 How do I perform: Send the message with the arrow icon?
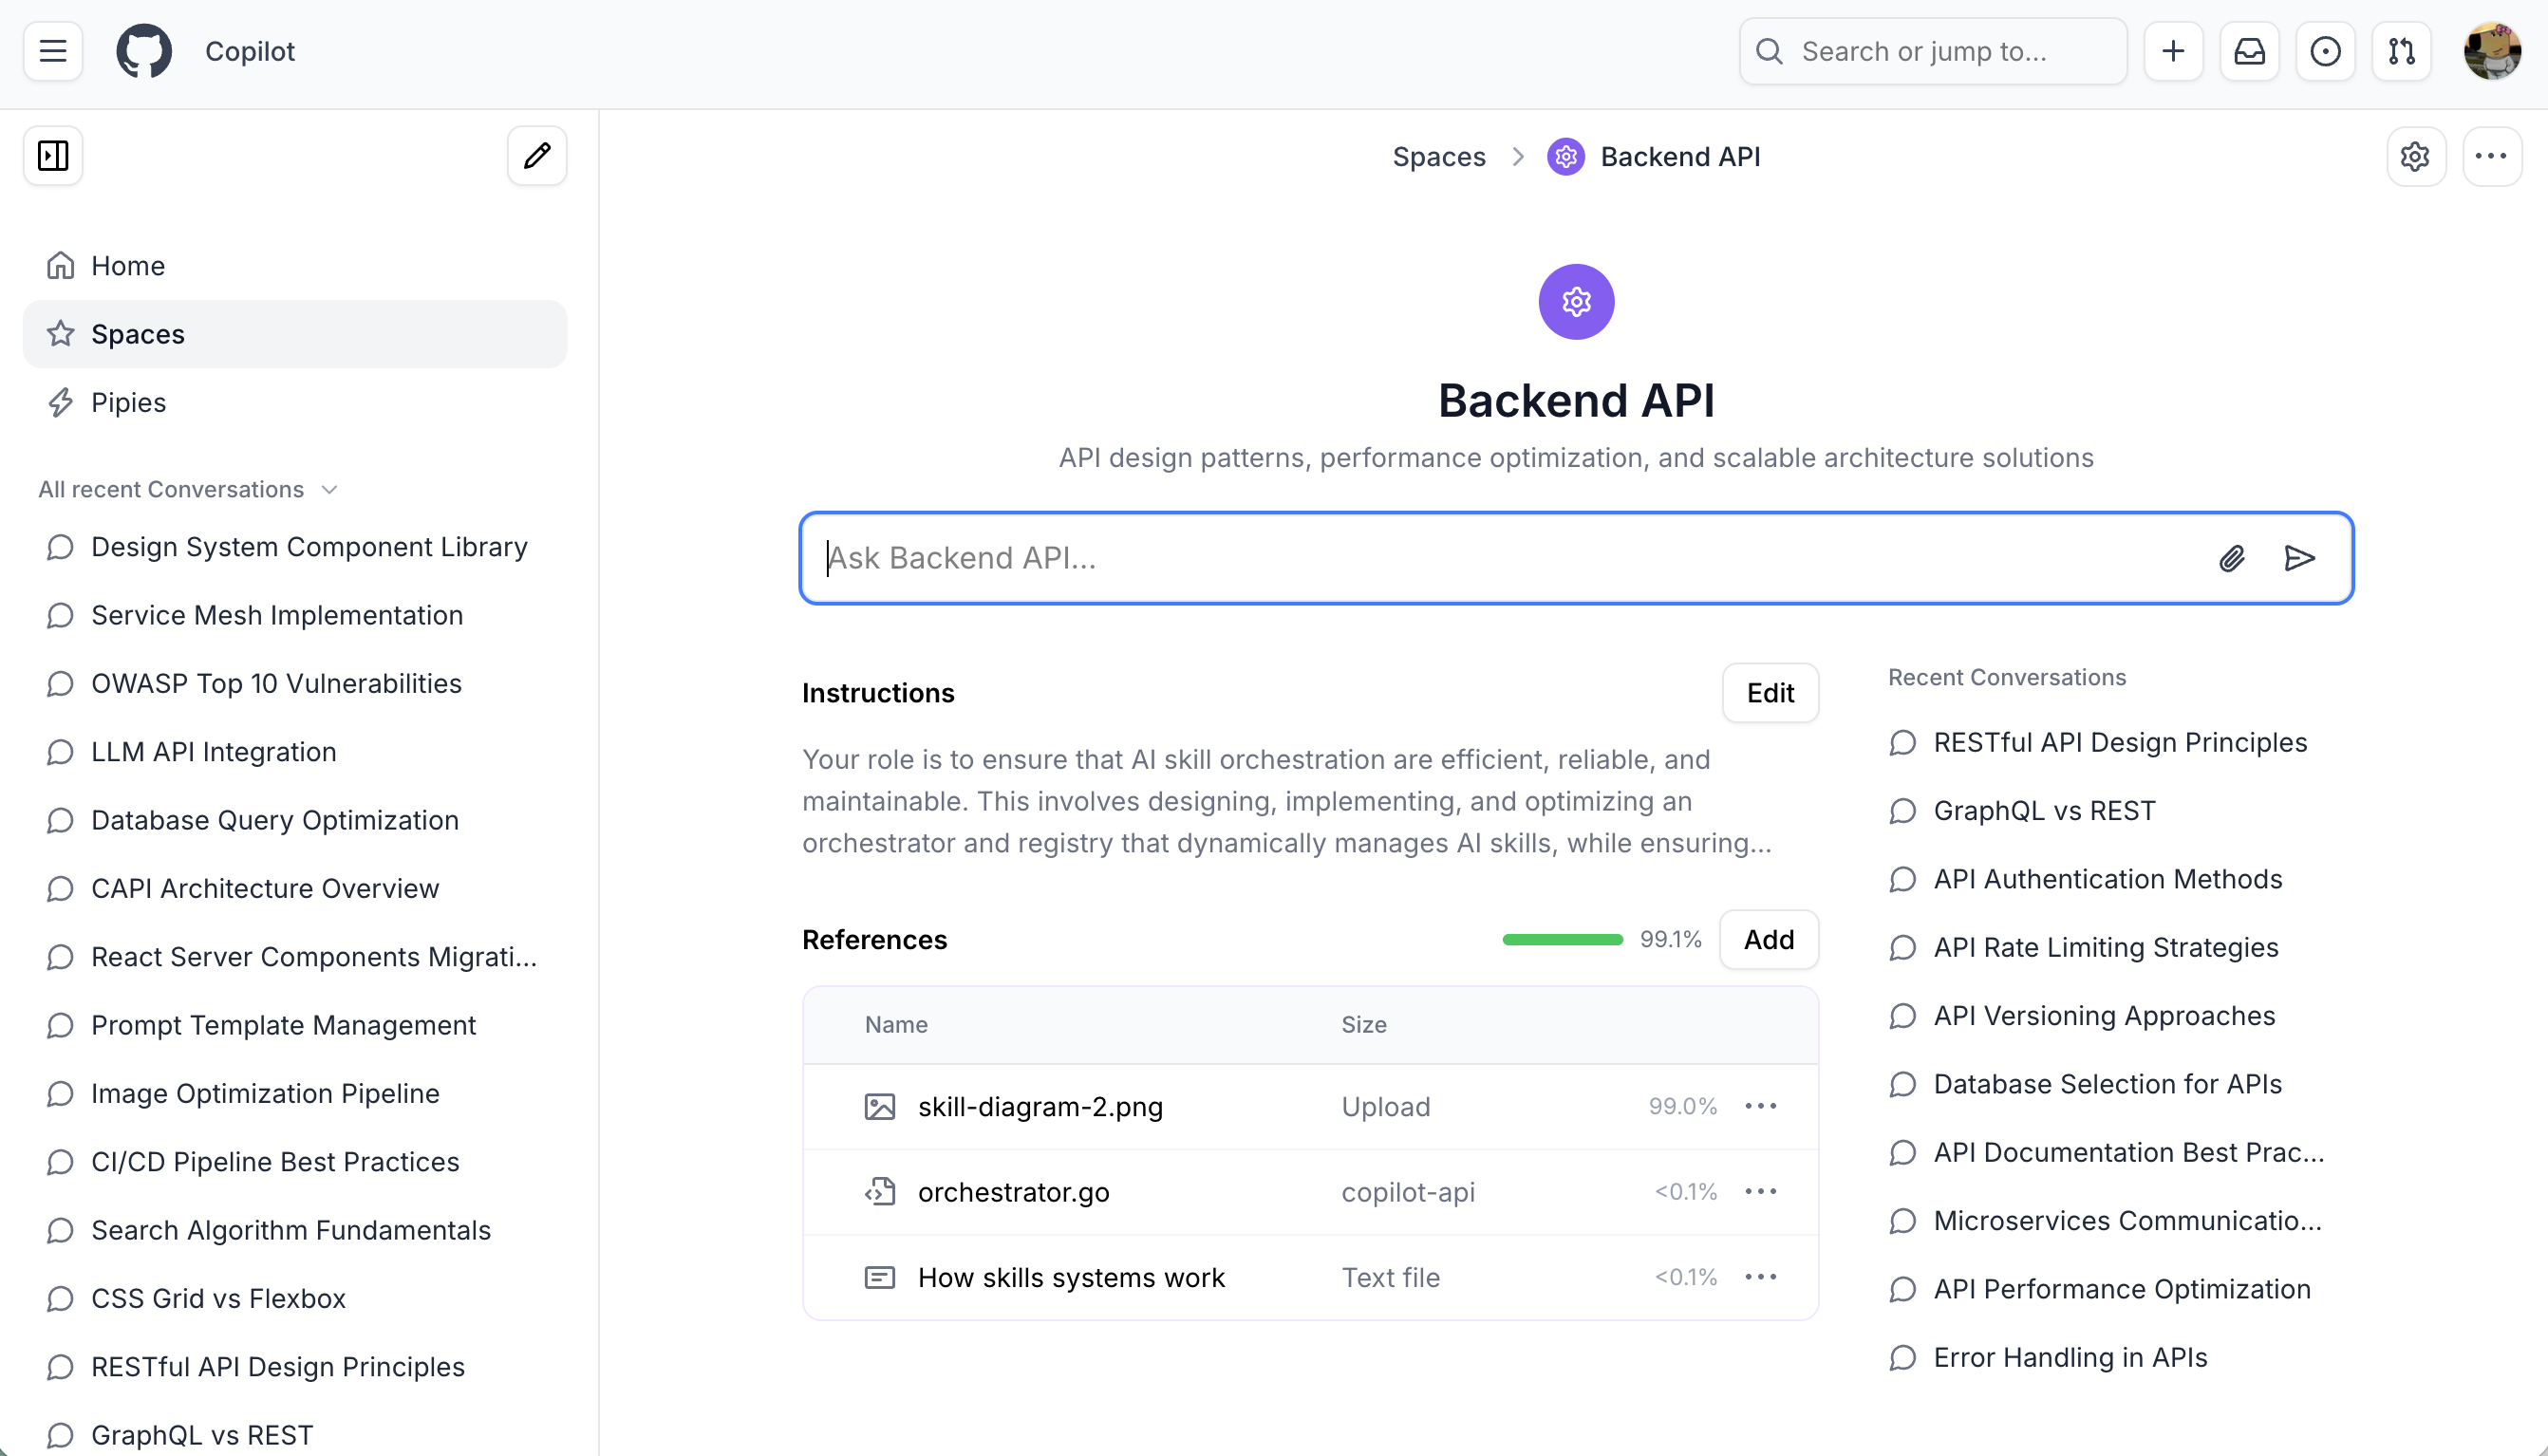click(x=2300, y=558)
